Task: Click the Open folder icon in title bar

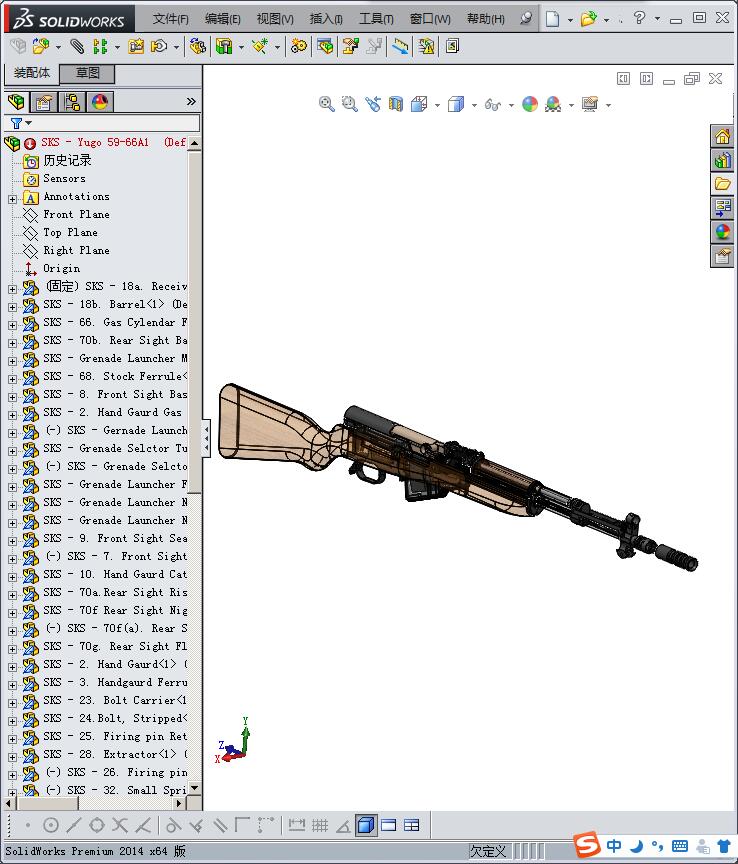Action: 589,19
